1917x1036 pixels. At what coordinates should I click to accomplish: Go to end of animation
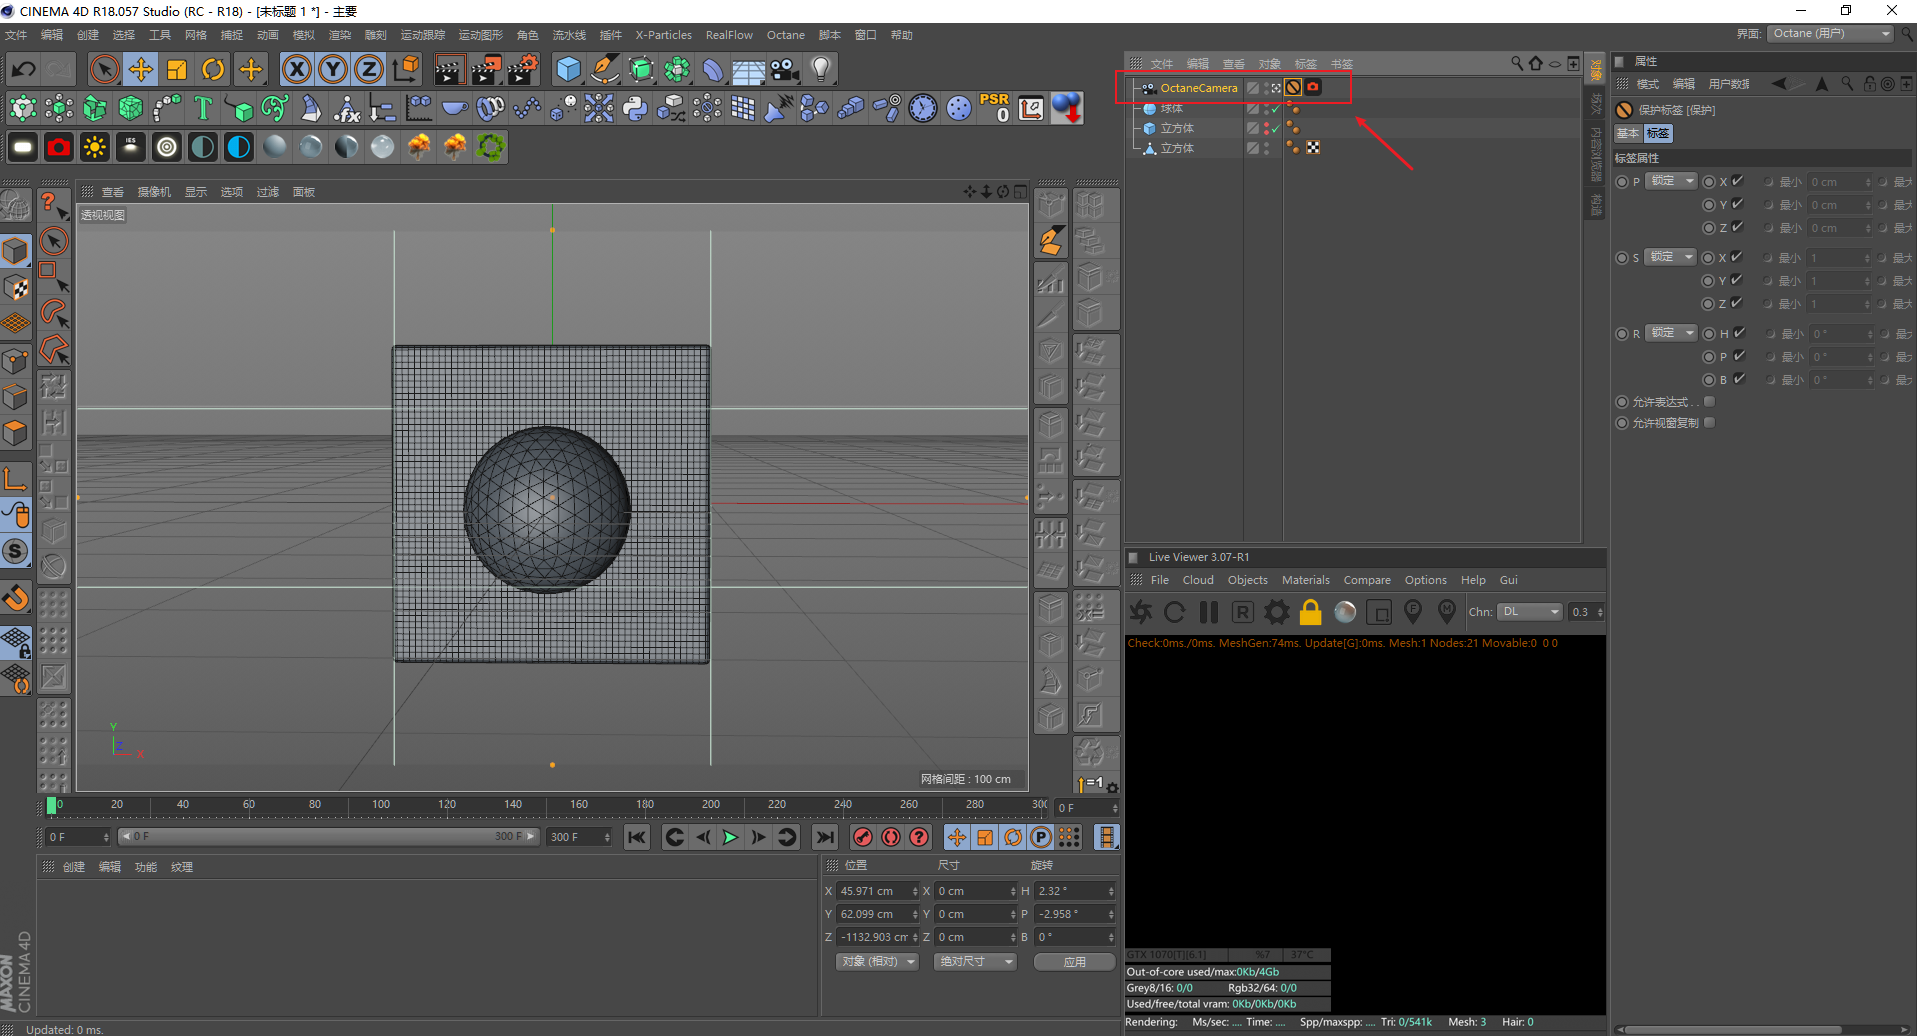824,837
